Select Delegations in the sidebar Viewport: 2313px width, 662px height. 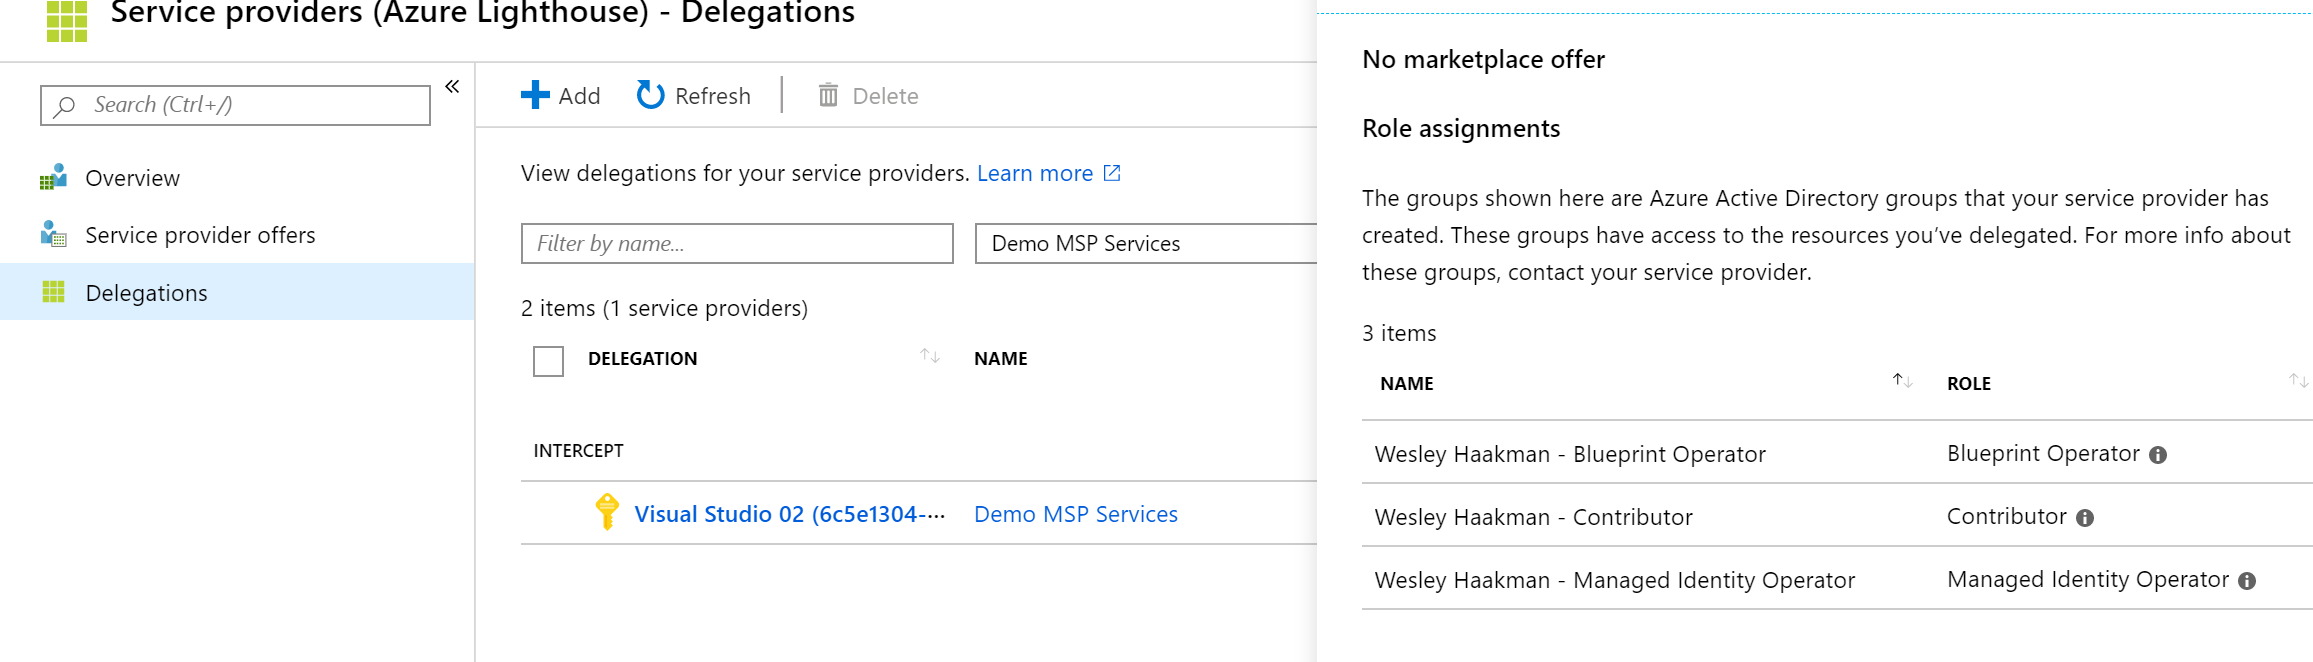[x=237, y=292]
